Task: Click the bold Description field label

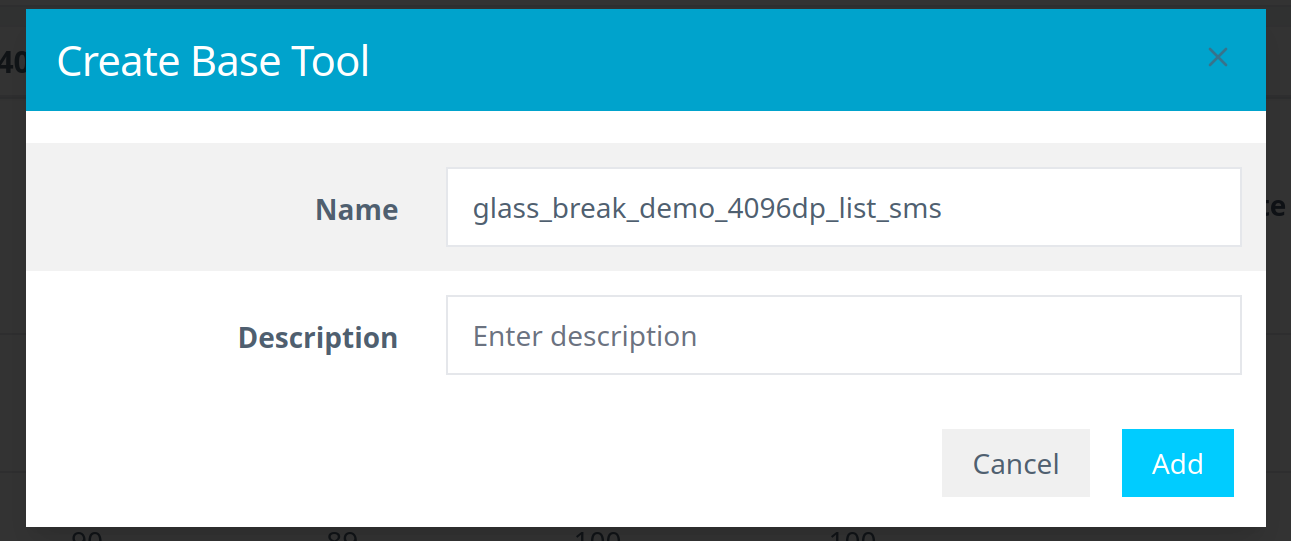Action: [x=317, y=338]
